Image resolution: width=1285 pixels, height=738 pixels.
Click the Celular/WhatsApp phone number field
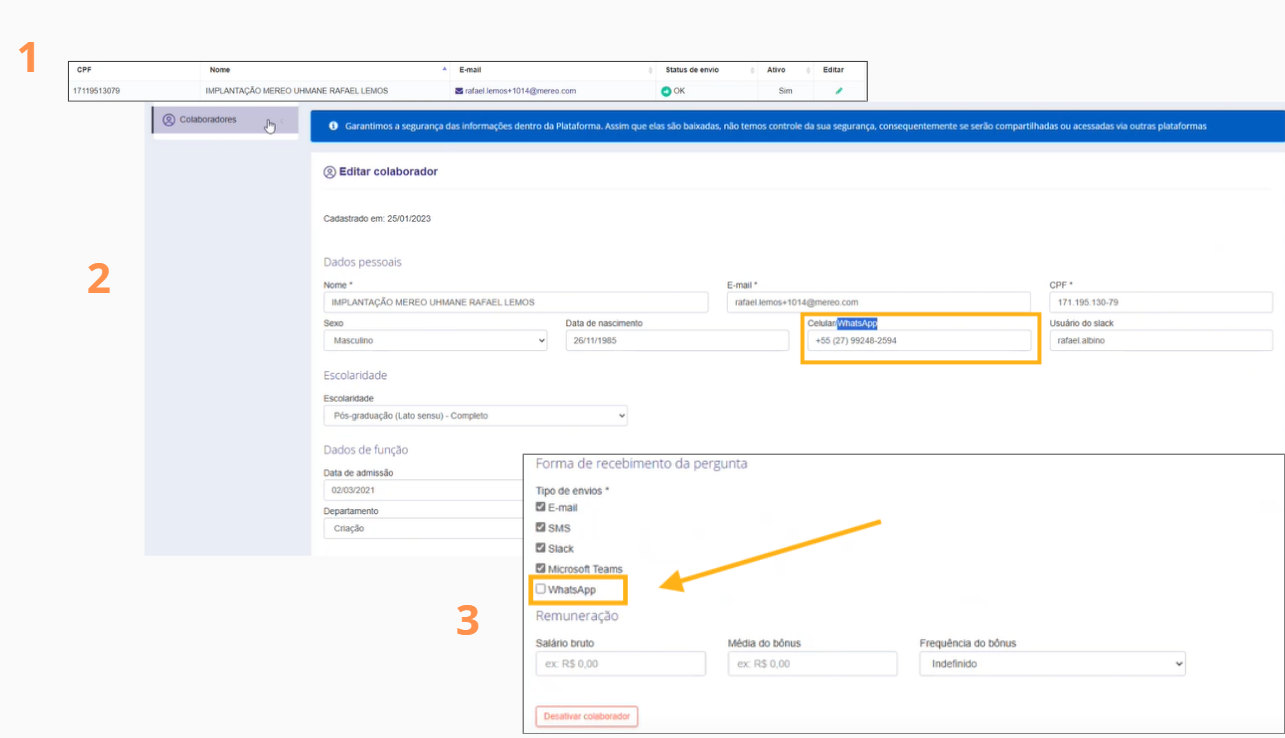918,341
